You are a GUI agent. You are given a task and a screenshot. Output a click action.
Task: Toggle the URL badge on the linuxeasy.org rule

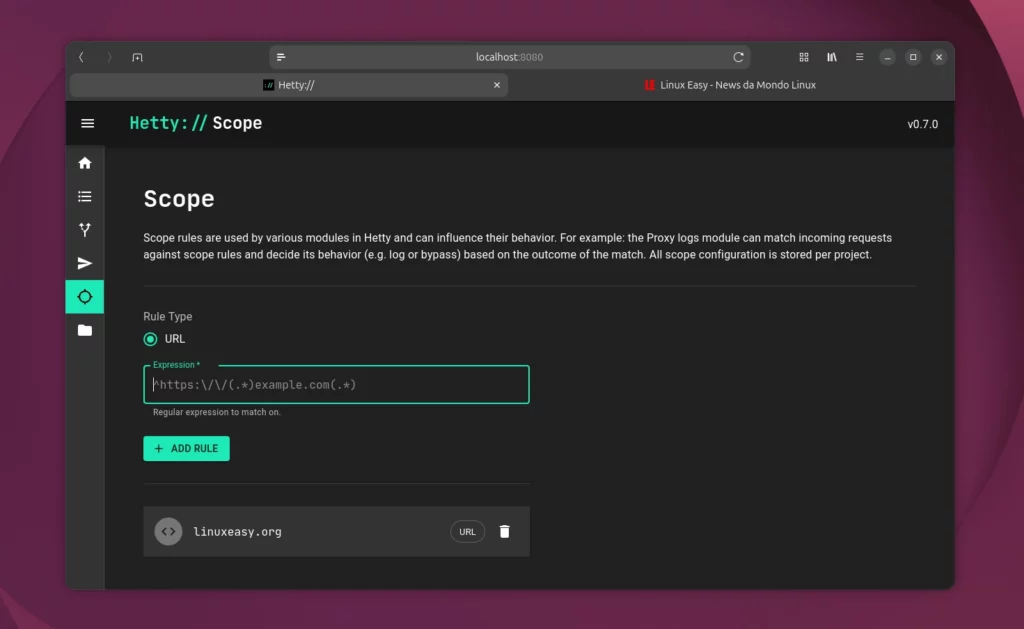[x=467, y=531]
